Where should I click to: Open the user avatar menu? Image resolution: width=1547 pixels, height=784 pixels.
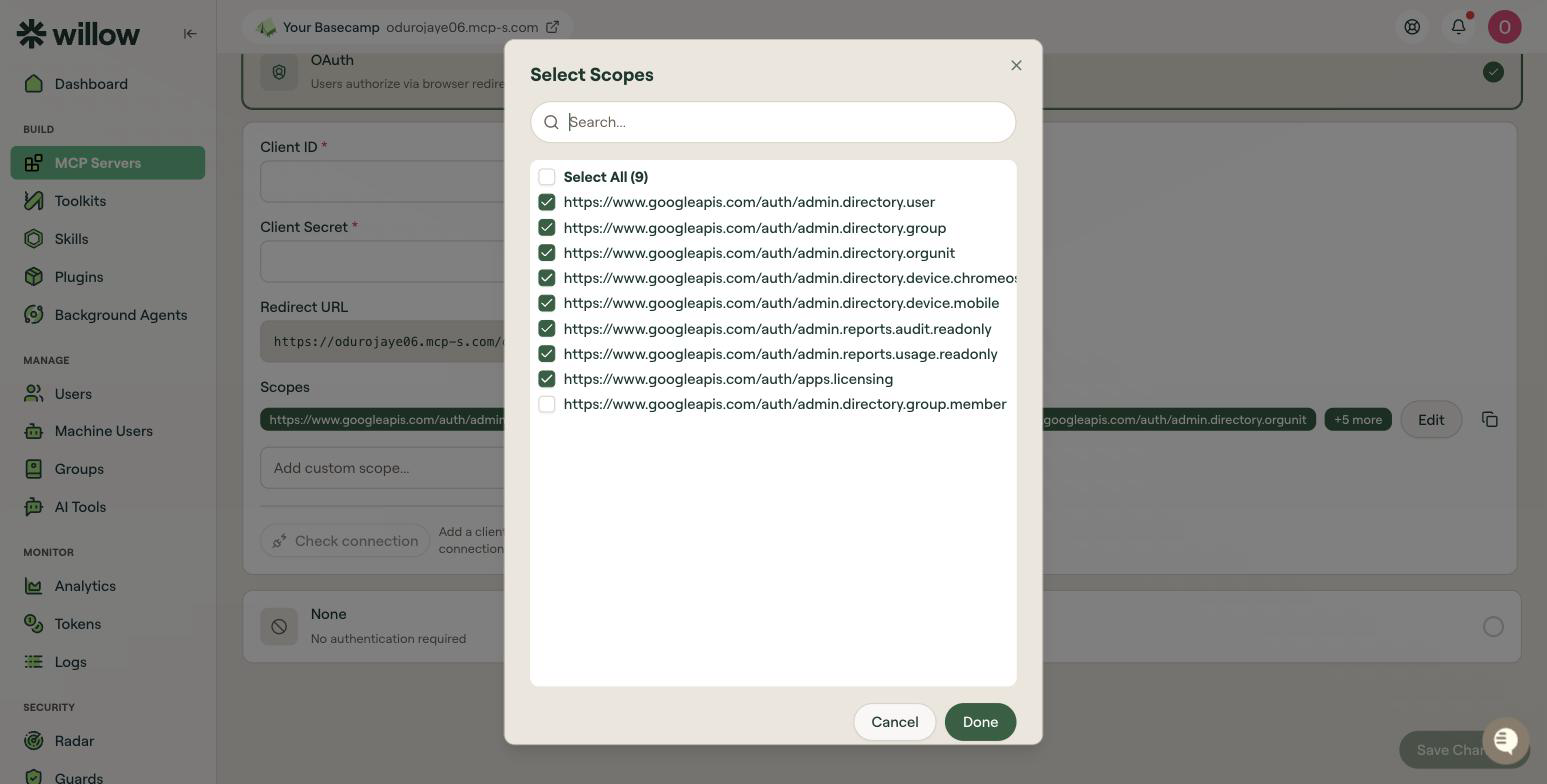coord(1504,26)
